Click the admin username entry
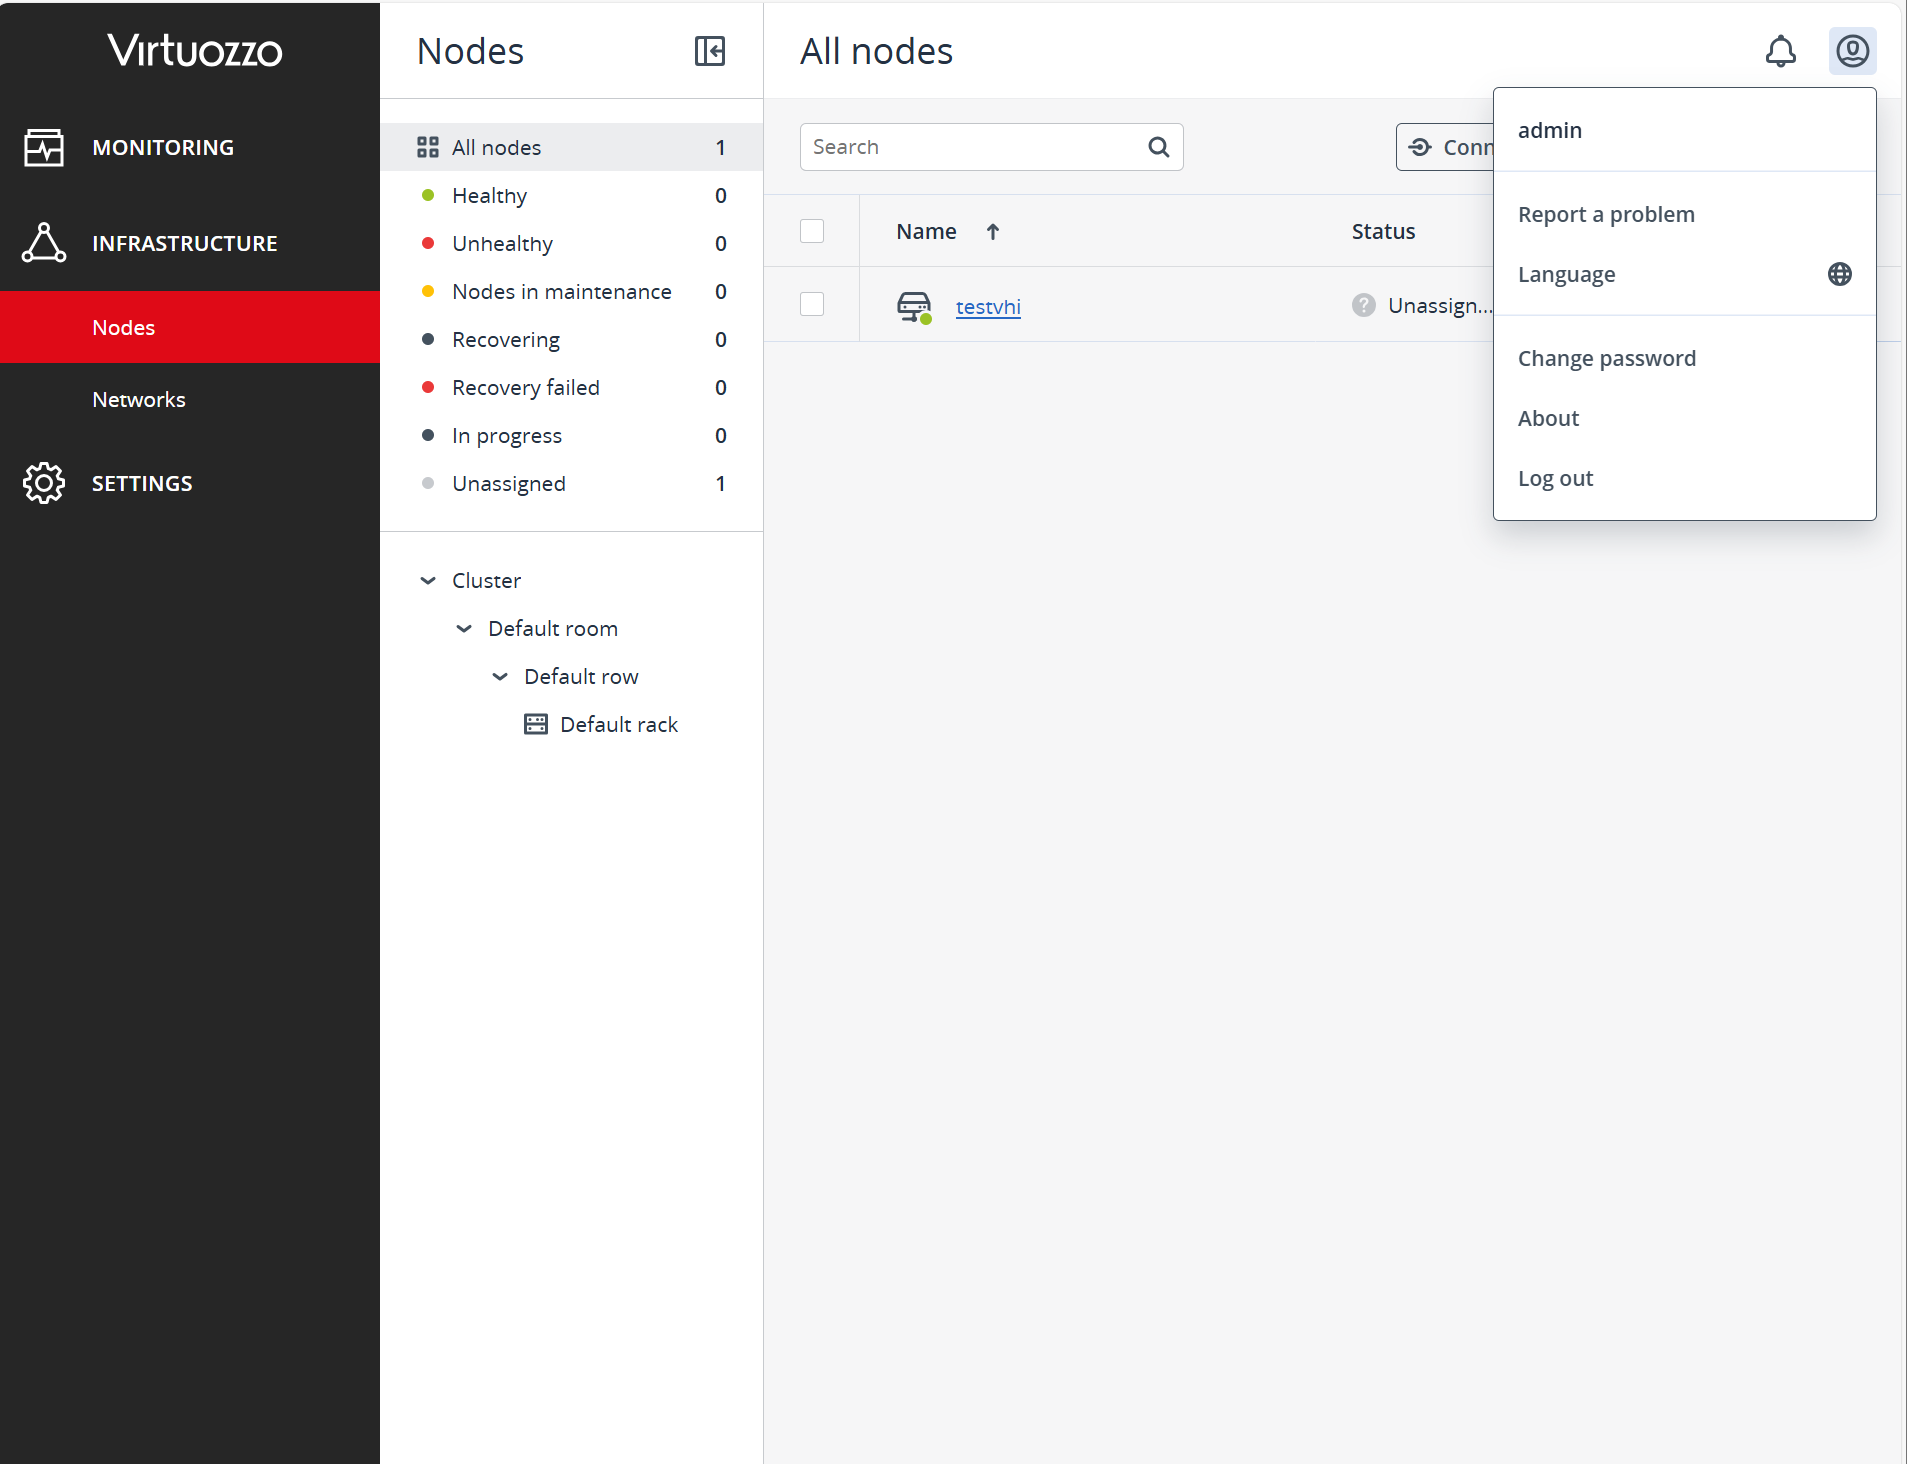Screen dimensions: 1907x1464 [x=1550, y=130]
